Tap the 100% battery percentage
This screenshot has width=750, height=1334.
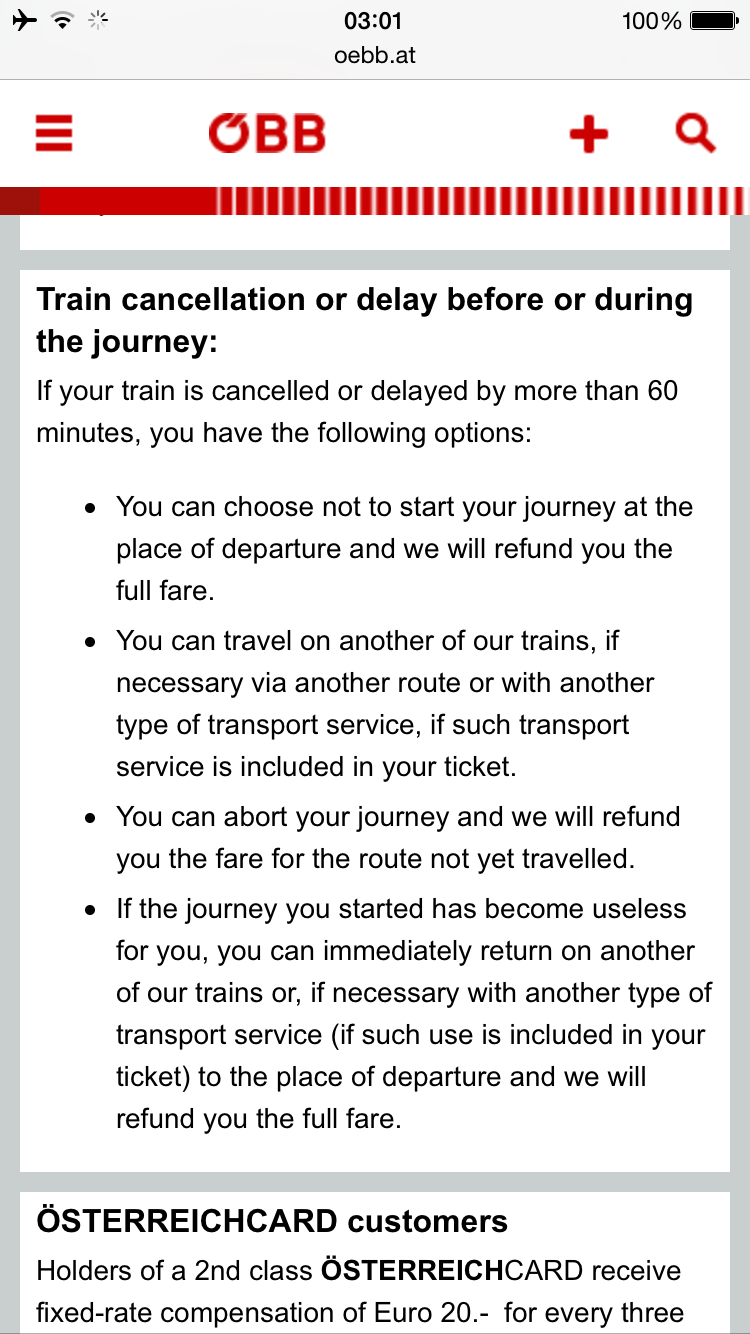[x=651, y=20]
